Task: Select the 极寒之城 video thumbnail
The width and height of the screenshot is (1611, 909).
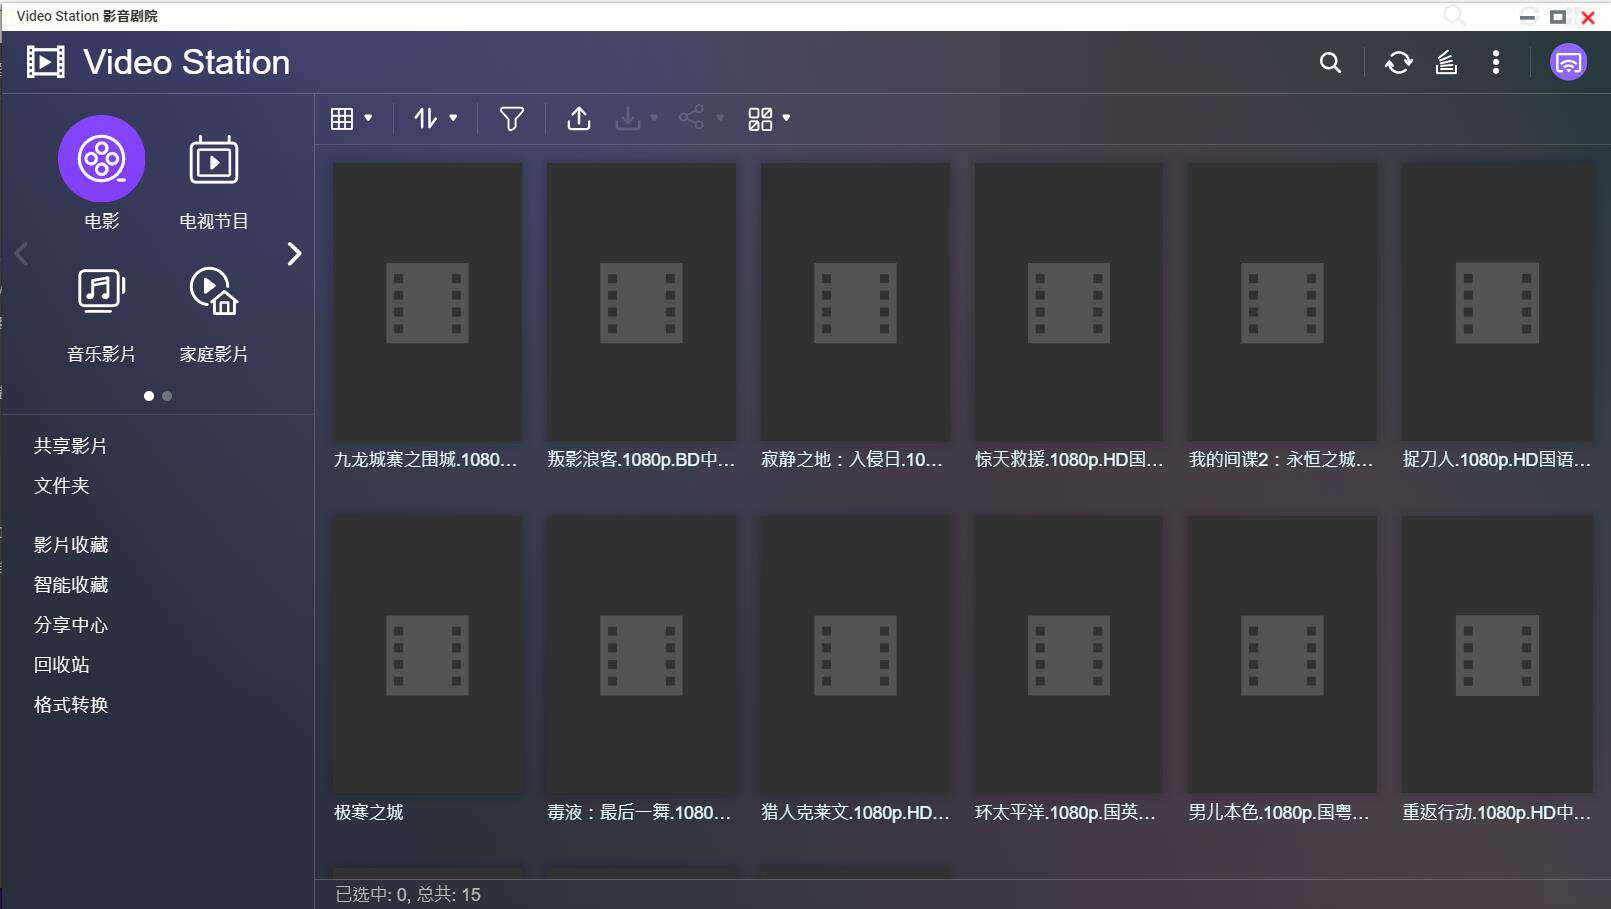Action: [x=428, y=655]
